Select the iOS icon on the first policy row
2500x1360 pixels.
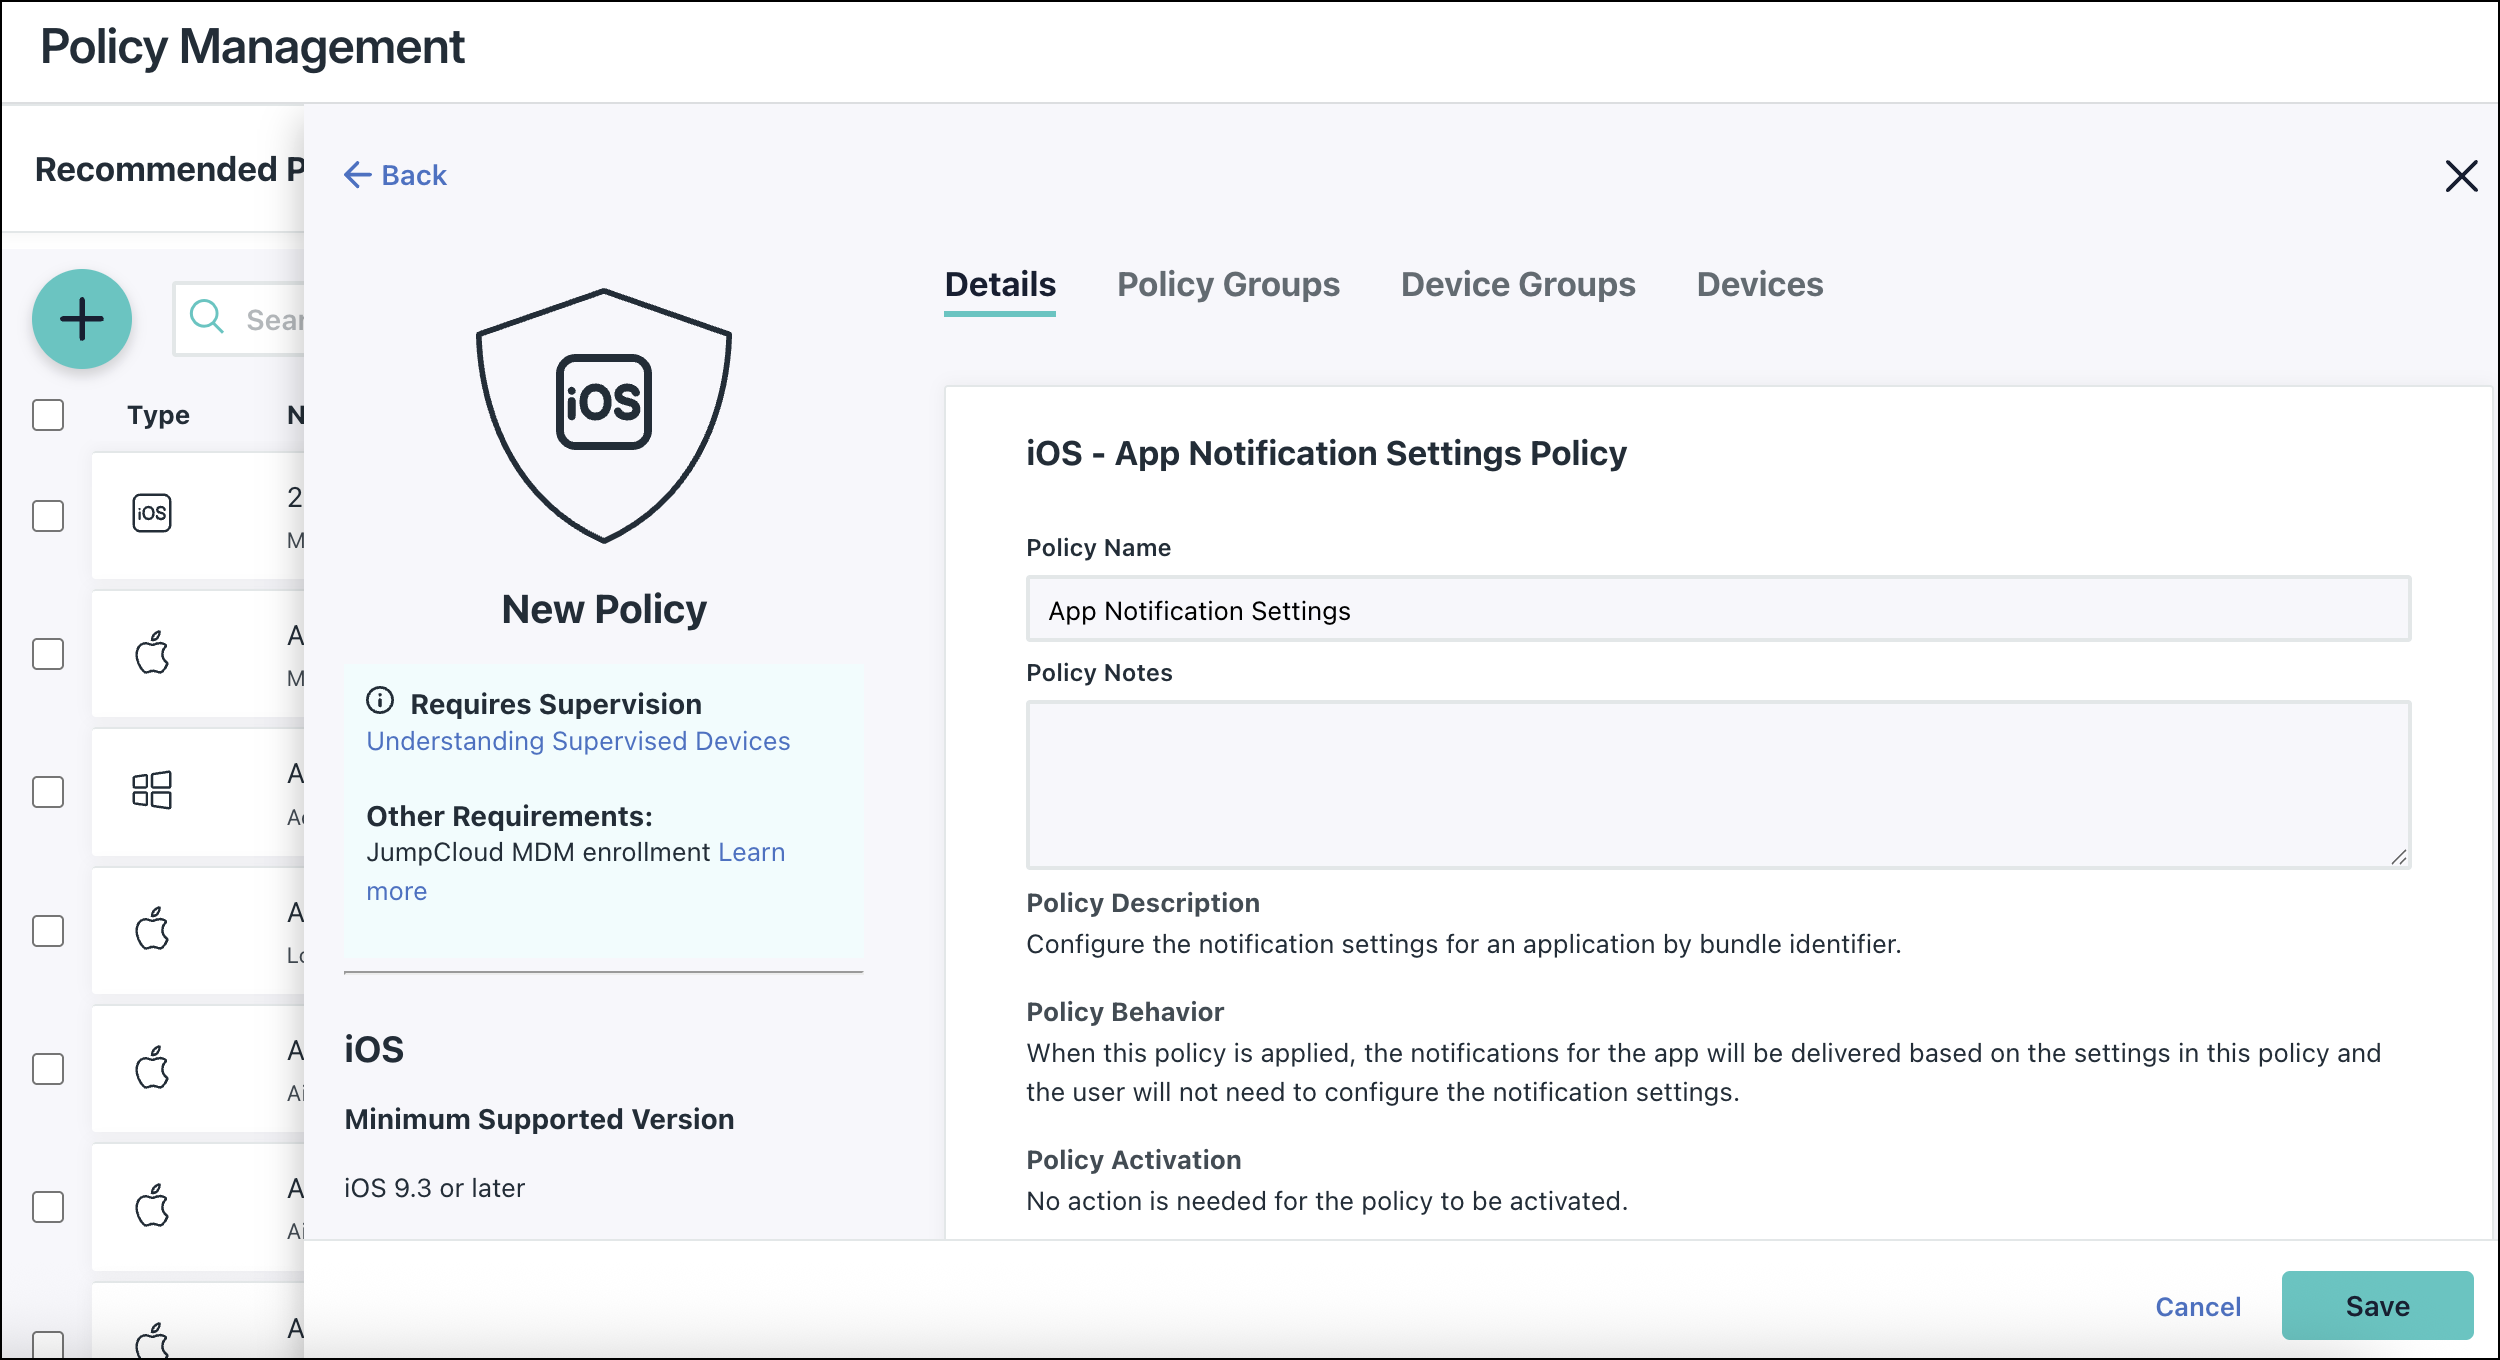click(152, 513)
